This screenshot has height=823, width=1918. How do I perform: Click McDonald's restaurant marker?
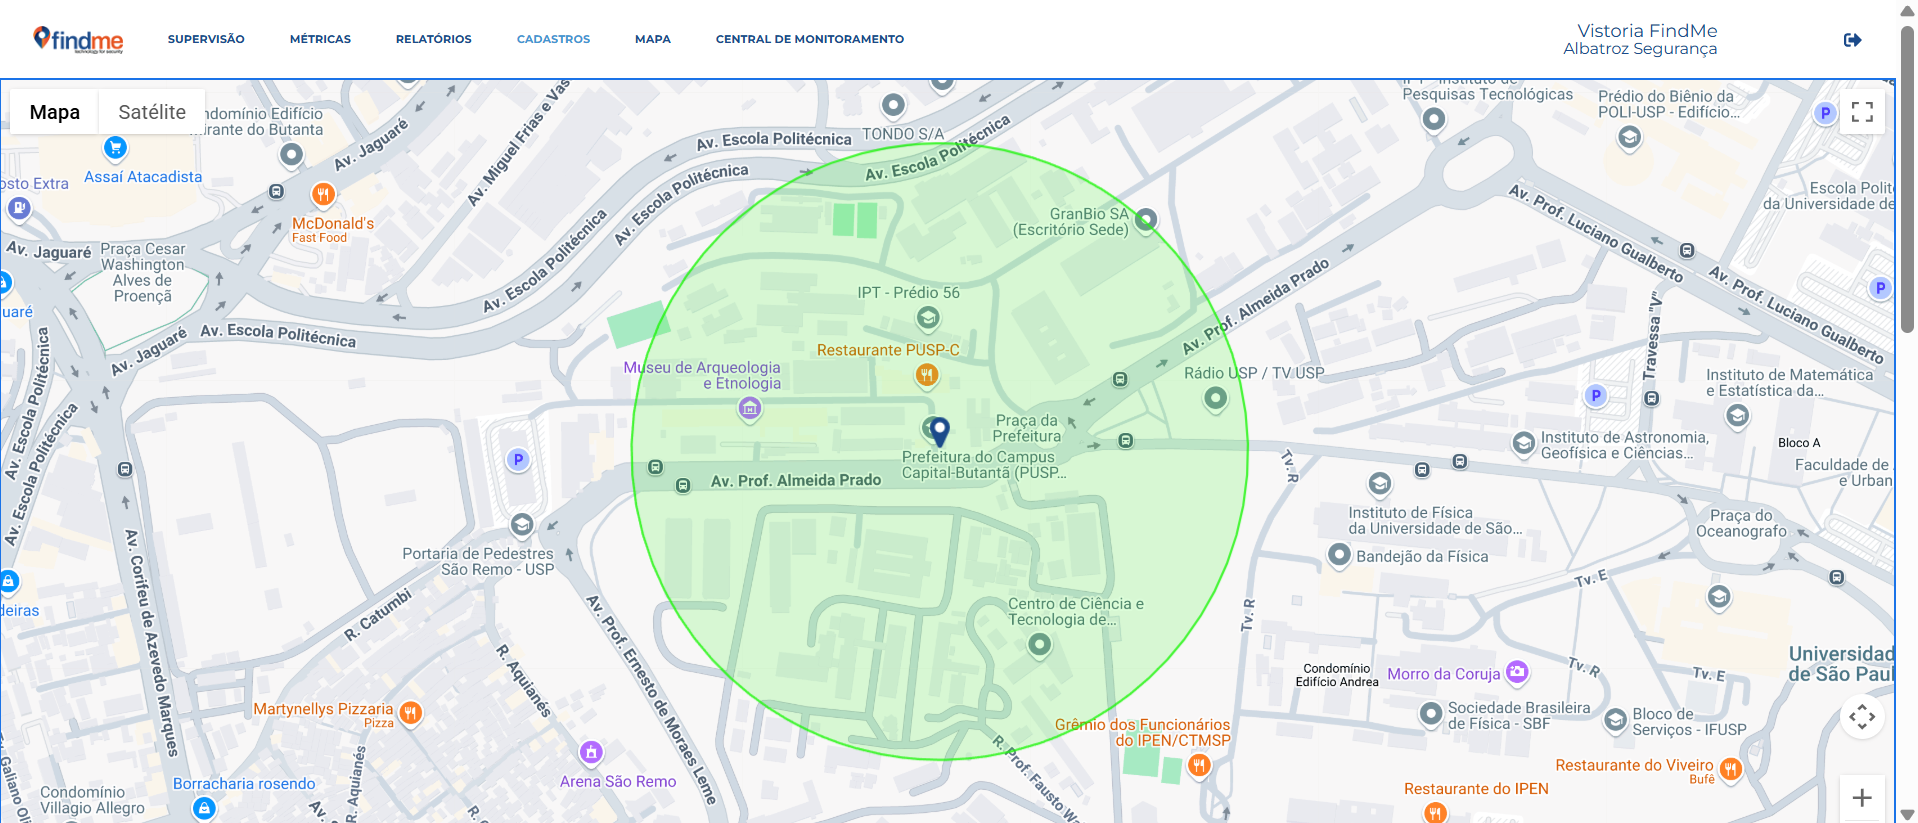pos(322,194)
